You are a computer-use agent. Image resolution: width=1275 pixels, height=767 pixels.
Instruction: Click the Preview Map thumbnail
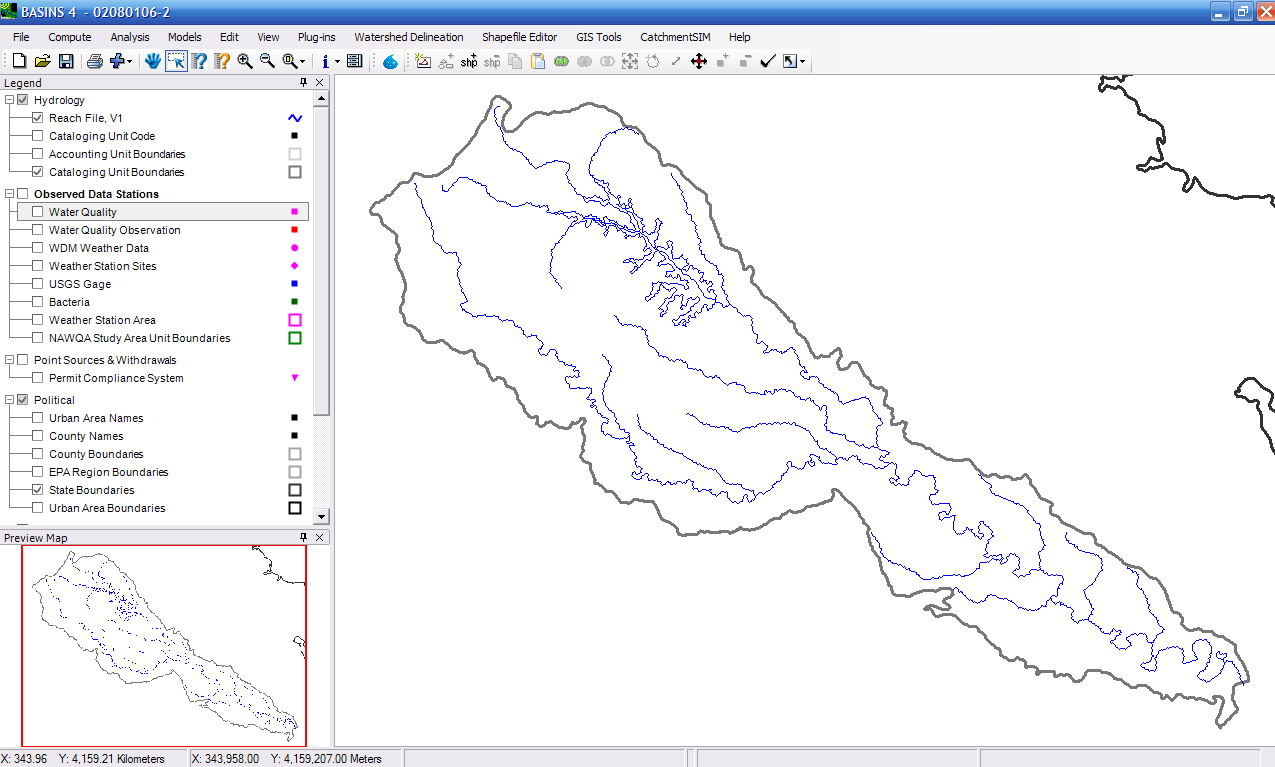point(163,645)
